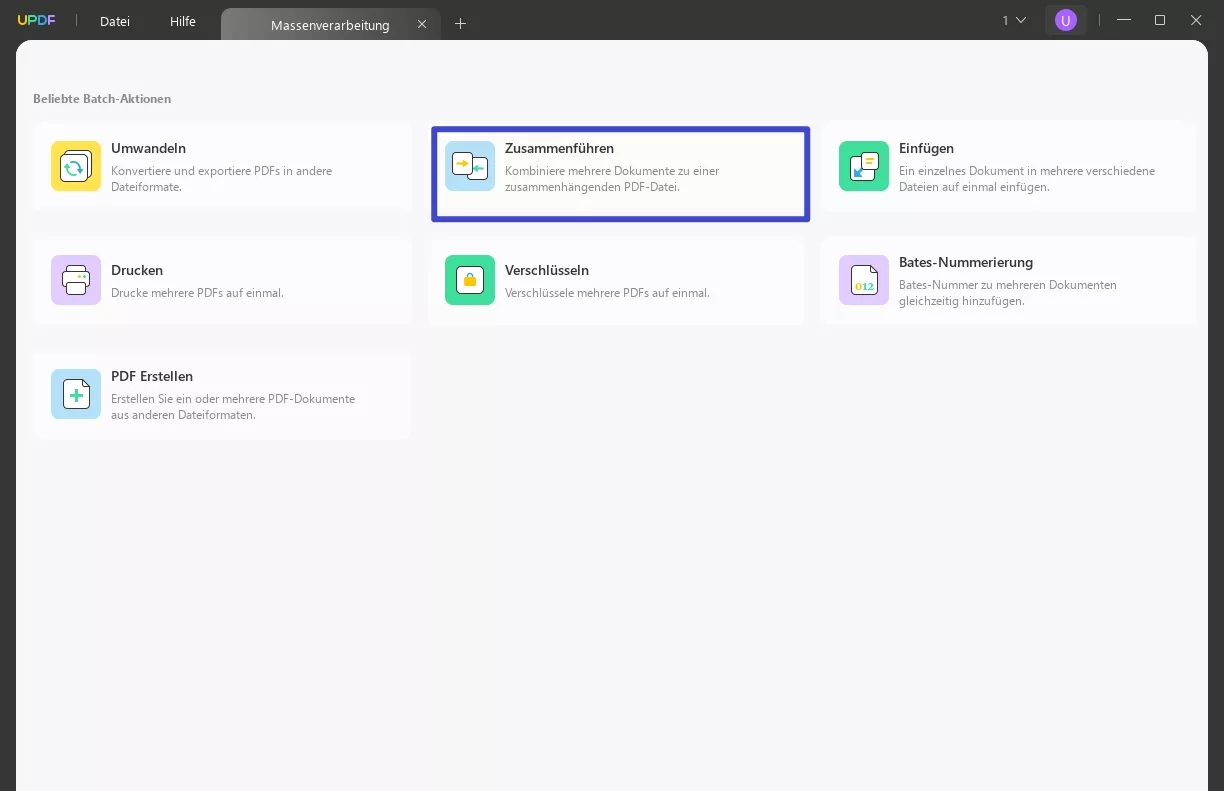Click the UPDF logo
This screenshot has width=1224, height=791.
[36, 19]
